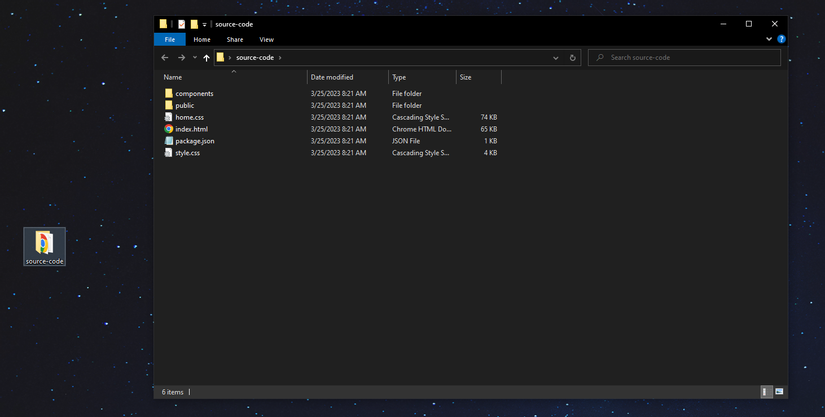The width and height of the screenshot is (825, 417).
Task: Click the Properties quick access icon
Action: (182, 24)
